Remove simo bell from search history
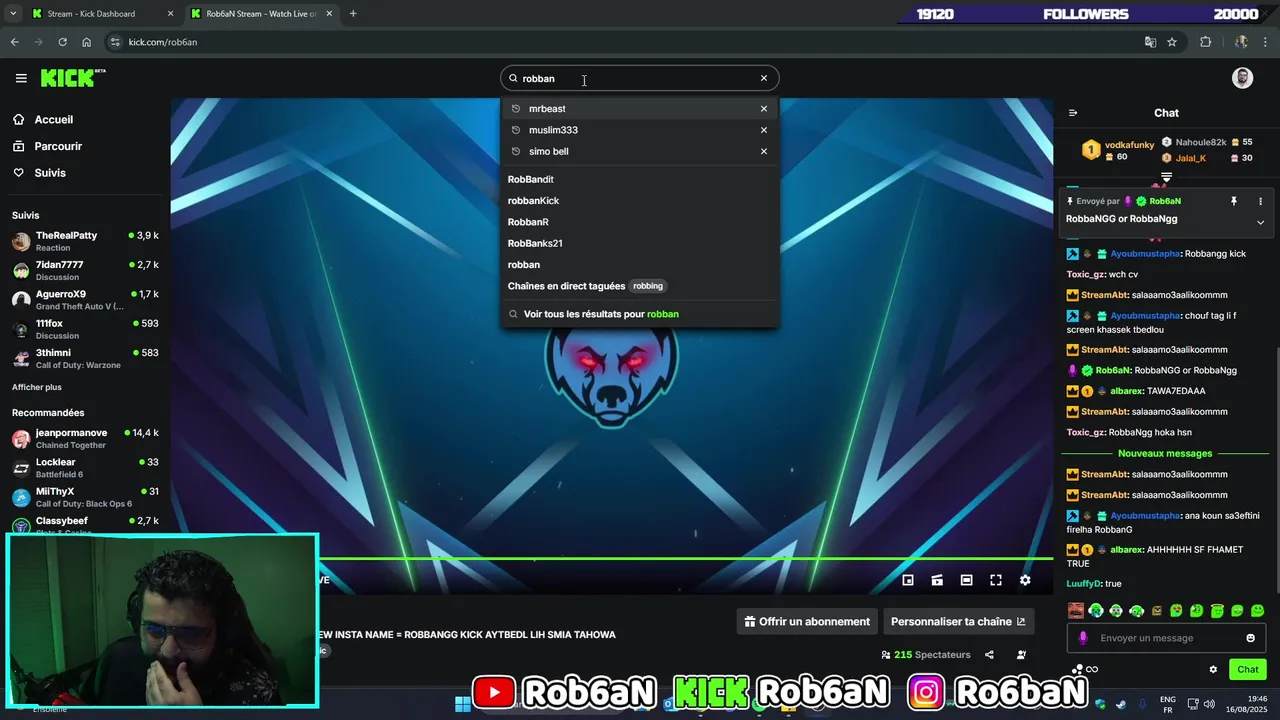Viewport: 1280px width, 720px height. click(x=764, y=151)
